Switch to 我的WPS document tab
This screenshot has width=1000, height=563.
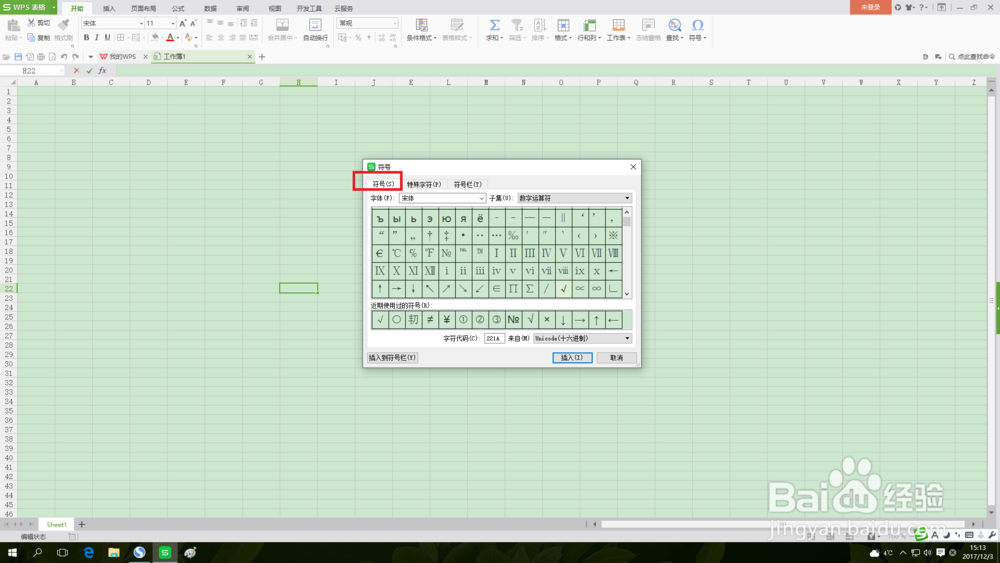(122, 57)
